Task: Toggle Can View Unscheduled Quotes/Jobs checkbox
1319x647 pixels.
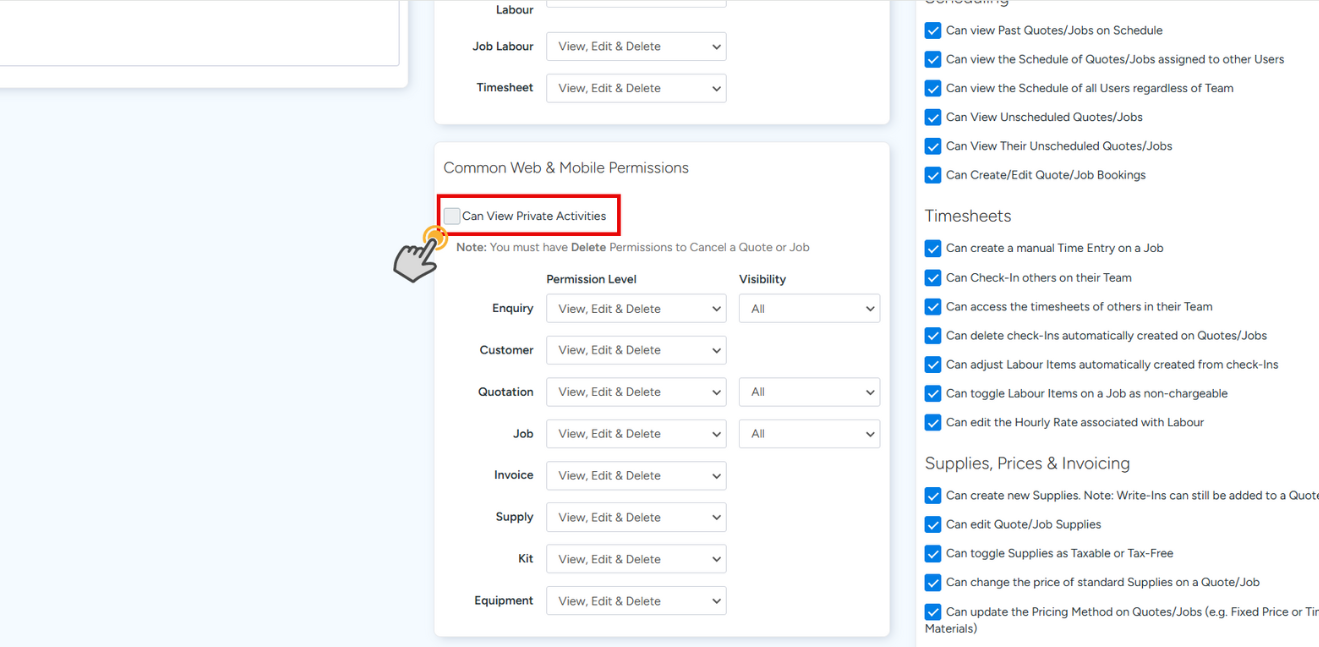Action: pos(933,117)
